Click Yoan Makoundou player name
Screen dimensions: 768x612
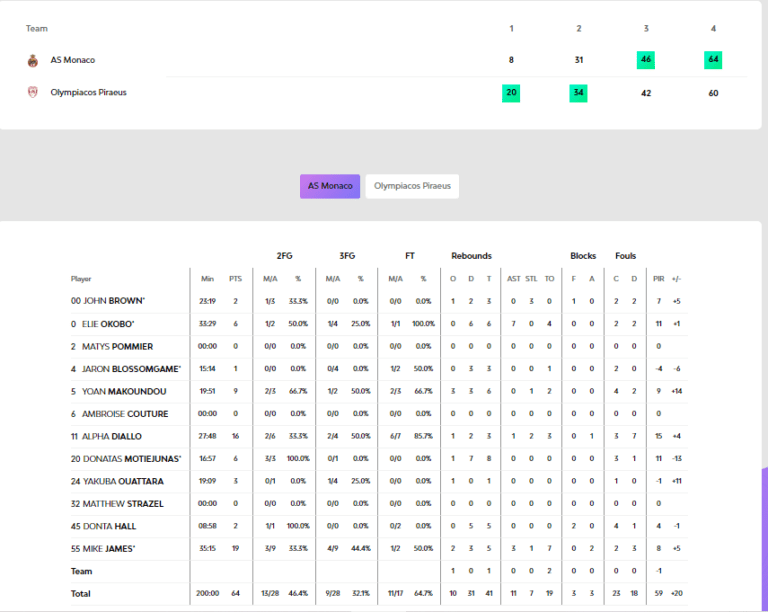(124, 392)
